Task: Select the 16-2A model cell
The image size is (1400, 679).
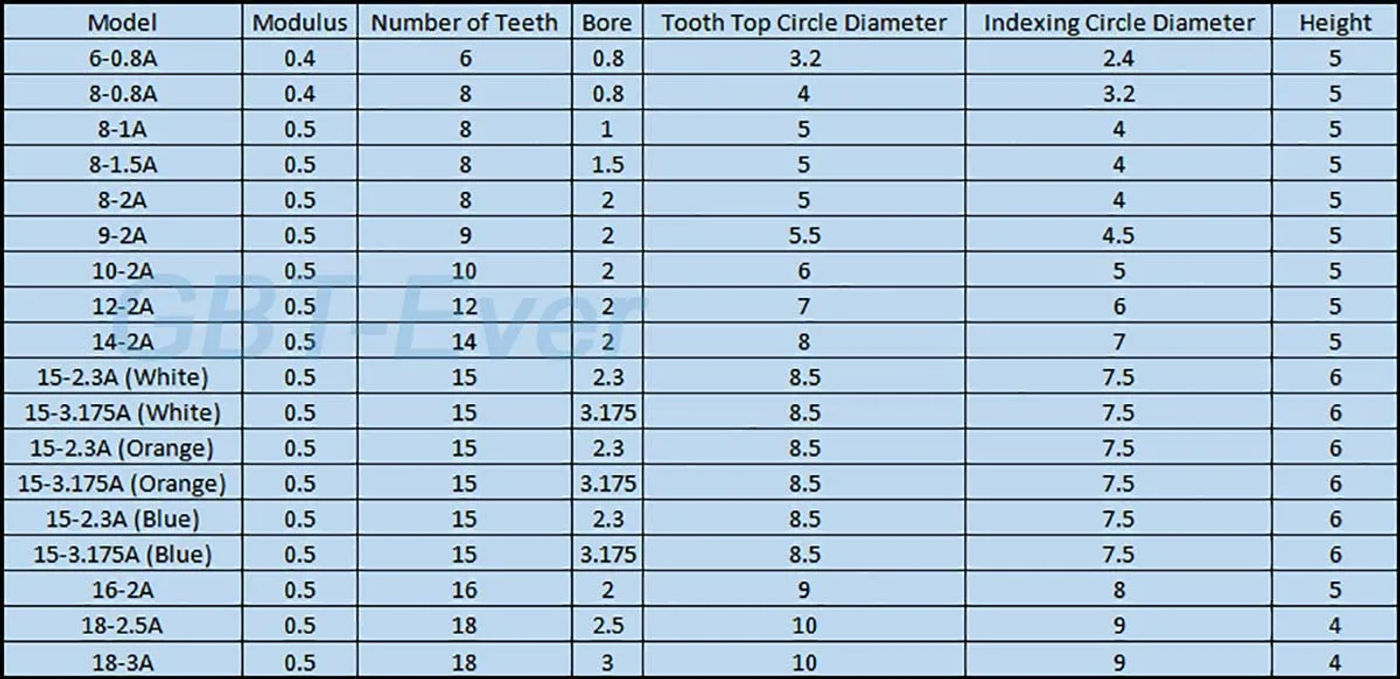Action: pyautogui.click(x=121, y=590)
